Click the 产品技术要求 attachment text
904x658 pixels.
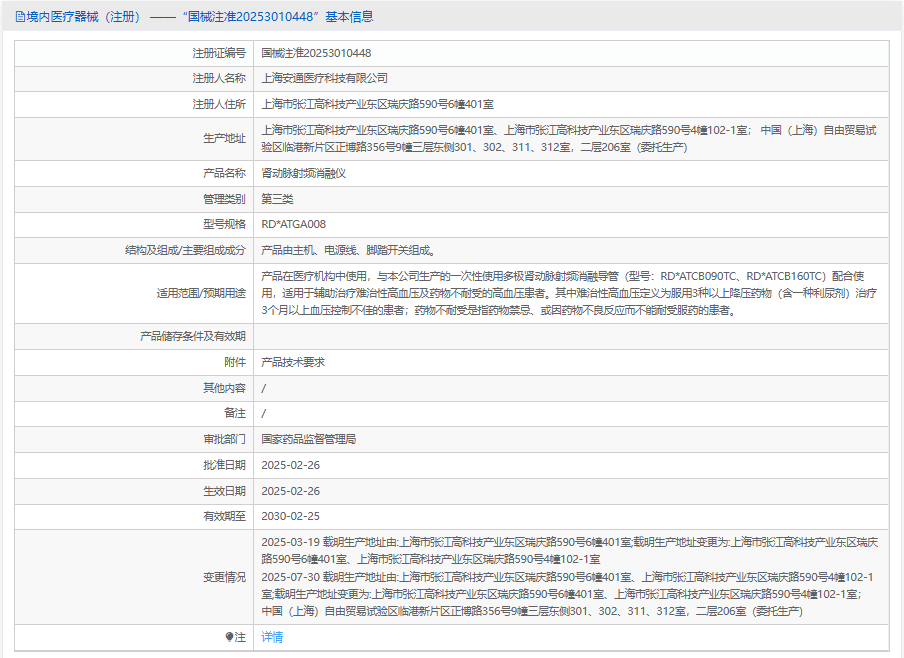[293, 362]
